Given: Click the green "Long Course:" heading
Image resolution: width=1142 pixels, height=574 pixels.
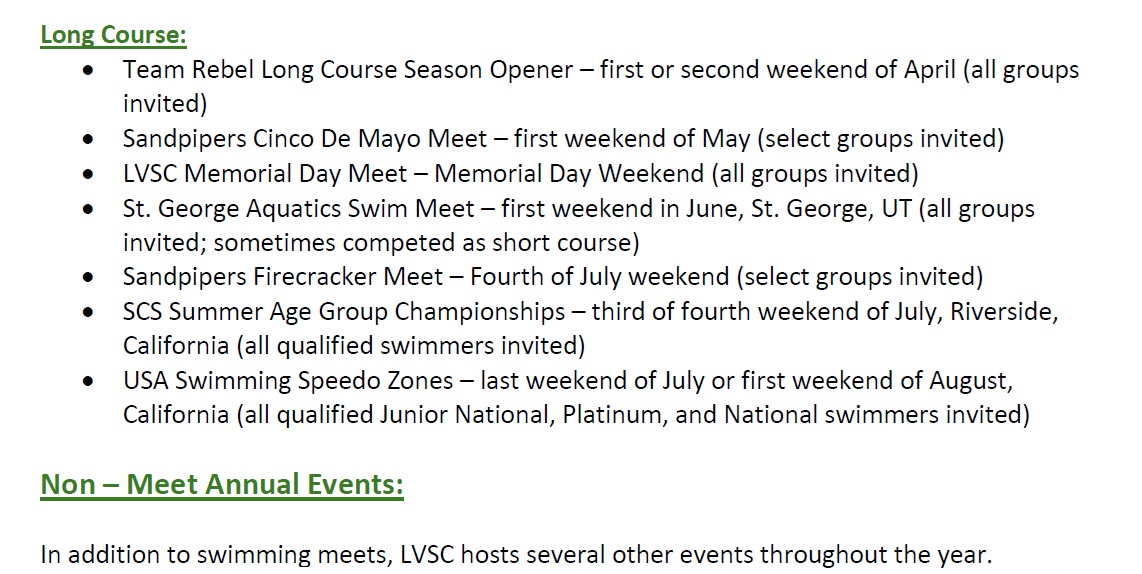Looking at the screenshot, I should [x=113, y=35].
